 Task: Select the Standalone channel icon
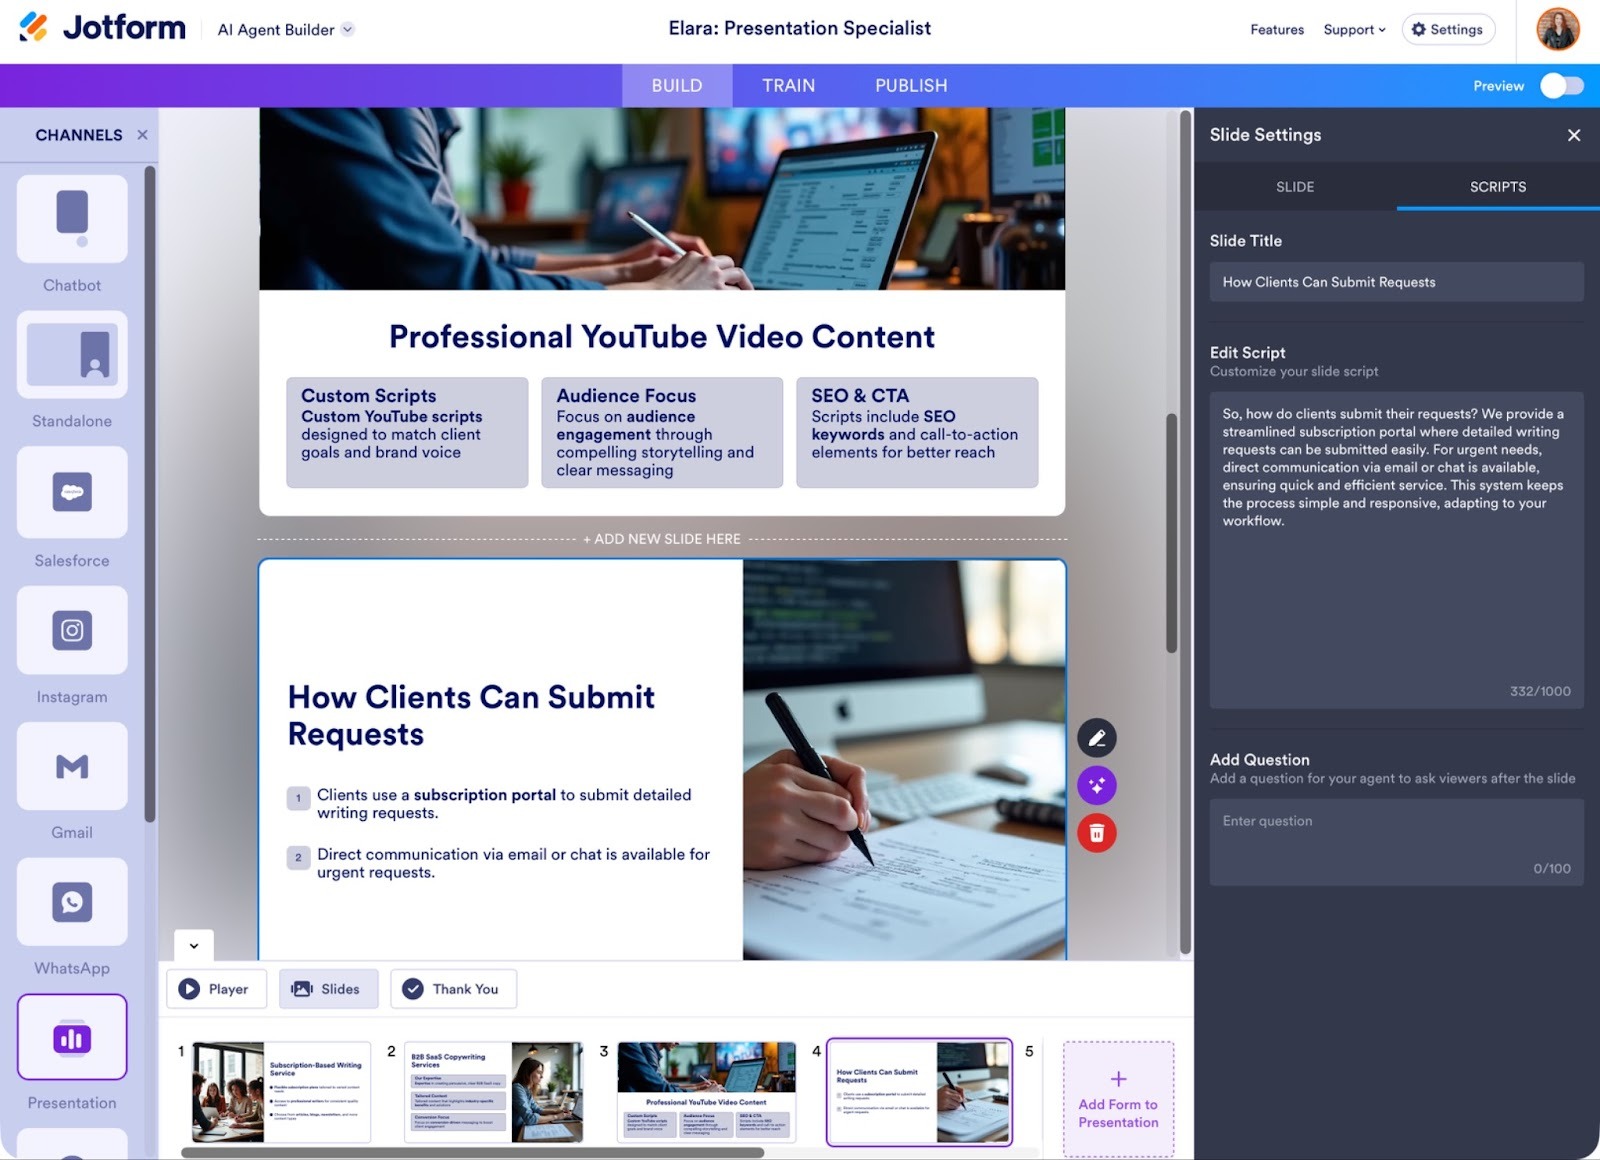[x=71, y=354]
